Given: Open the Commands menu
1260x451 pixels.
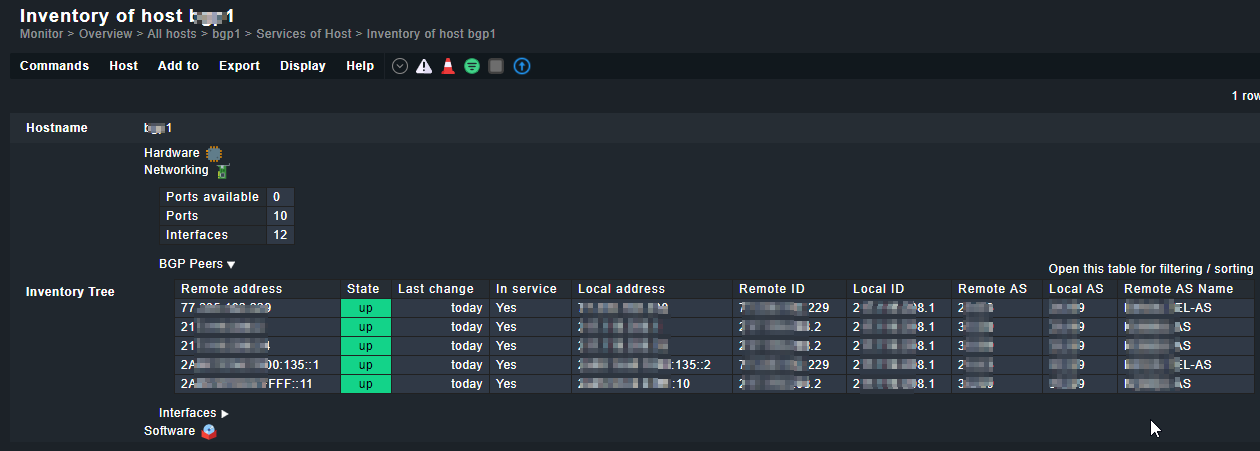Looking at the screenshot, I should coord(54,66).
